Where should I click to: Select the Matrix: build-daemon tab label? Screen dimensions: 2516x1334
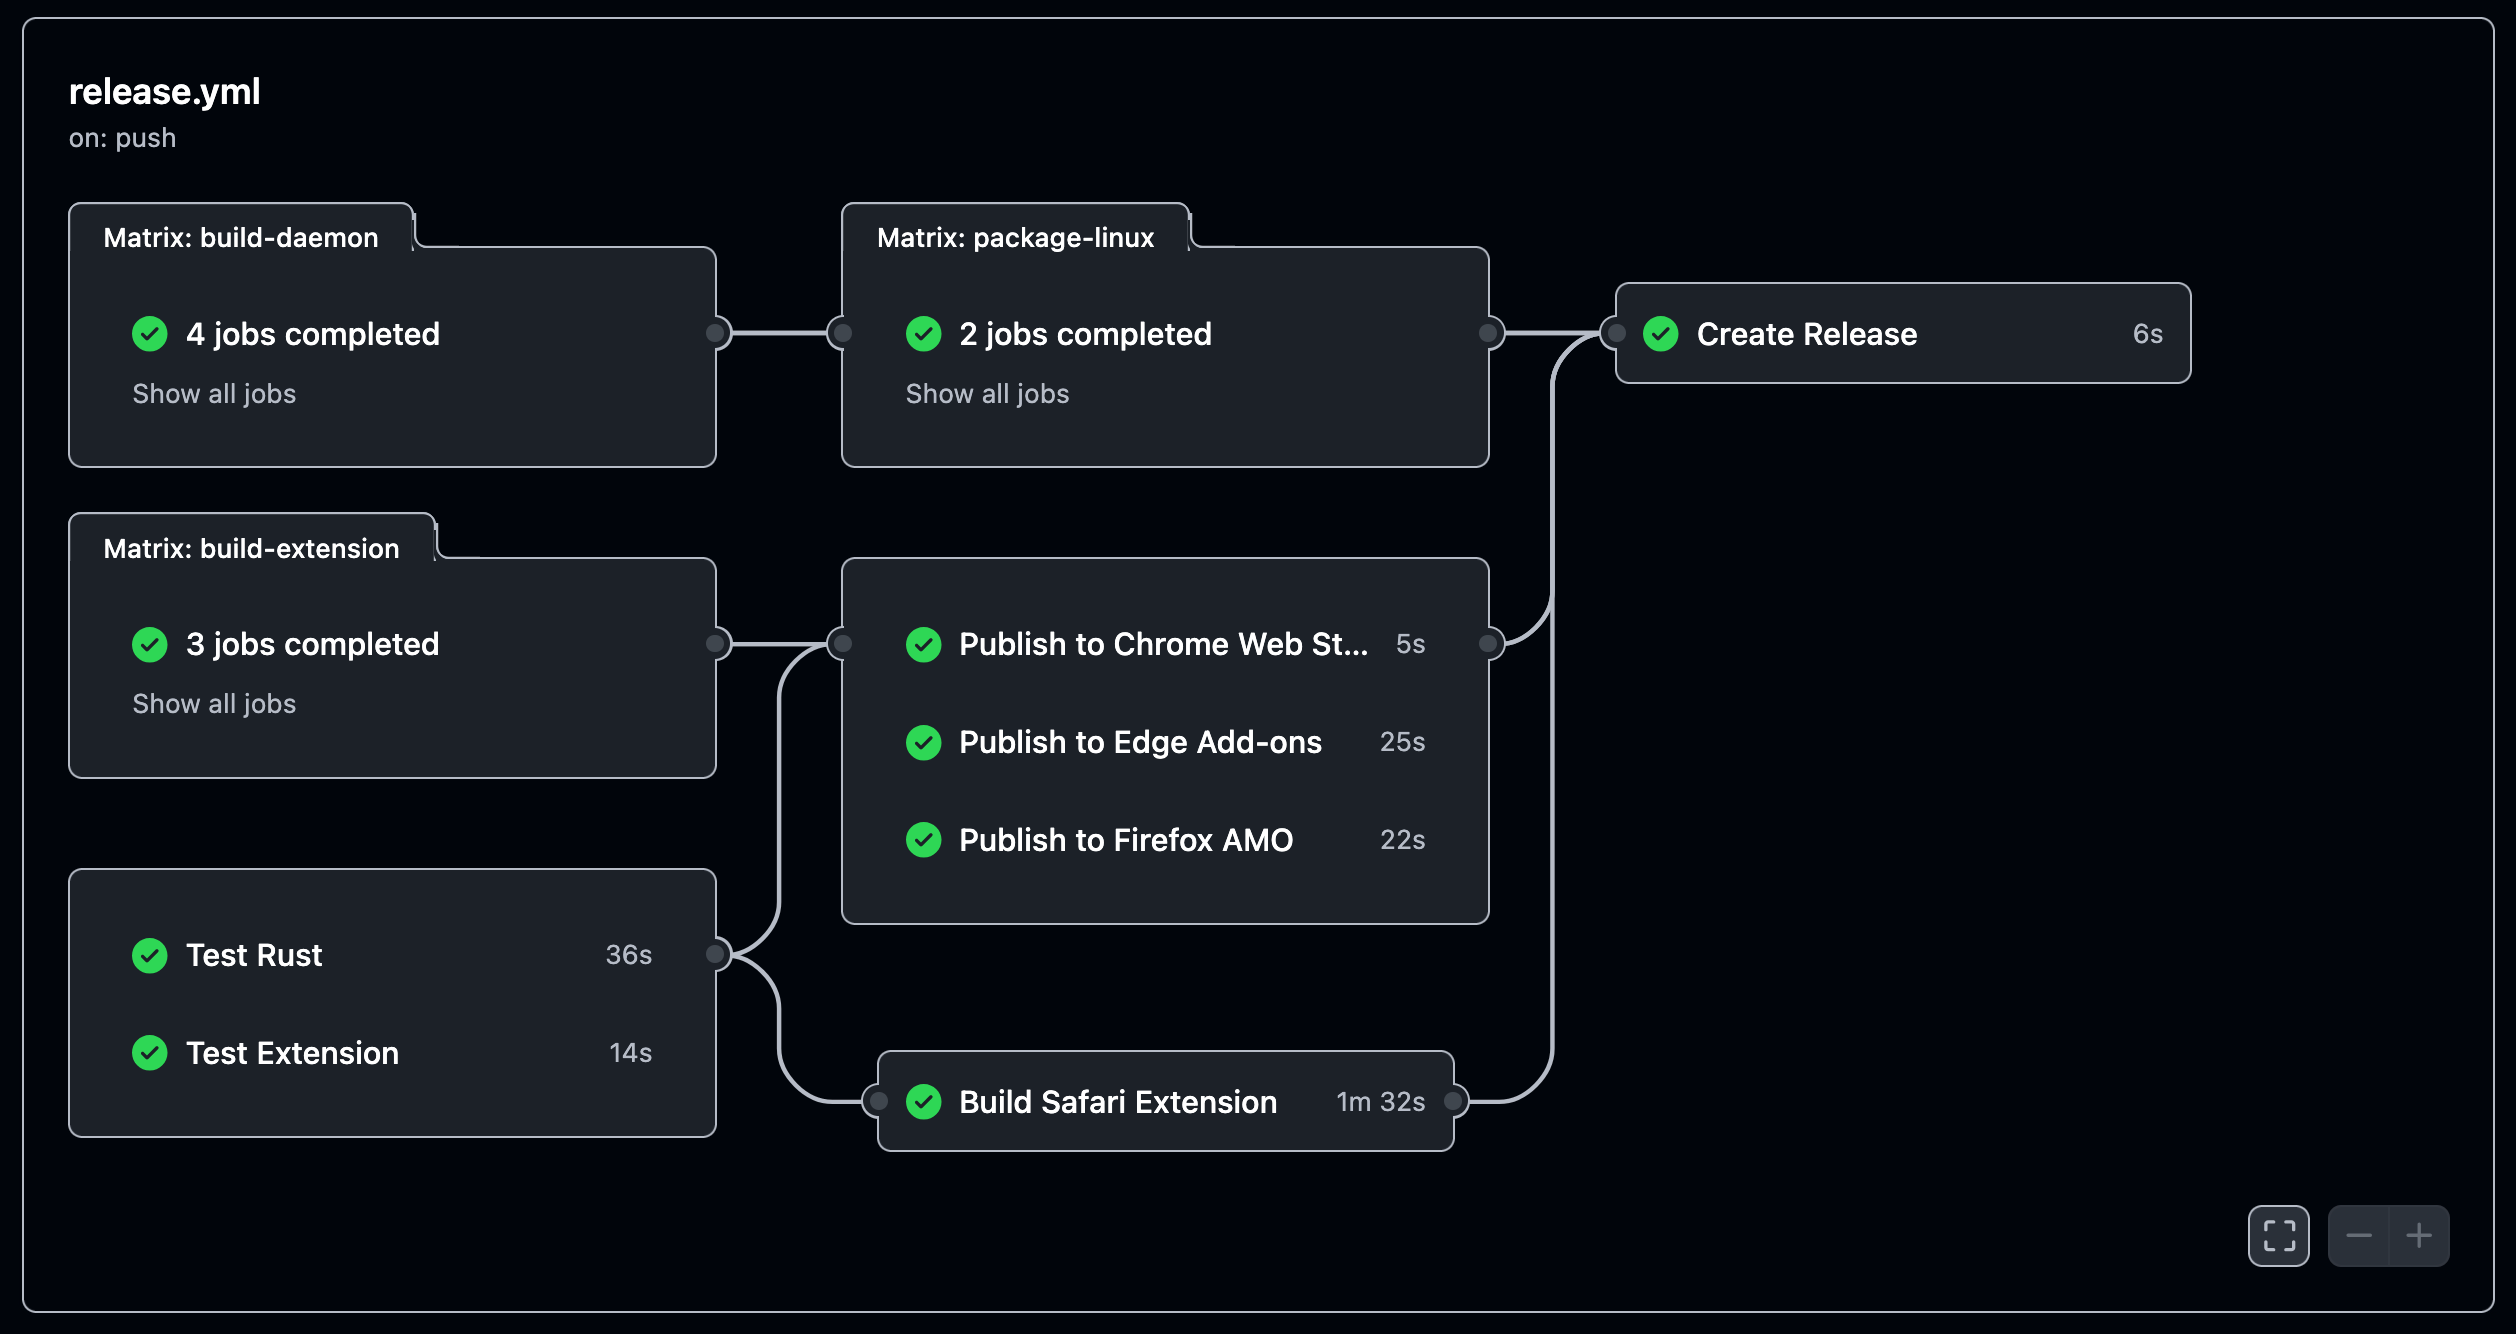(x=241, y=238)
